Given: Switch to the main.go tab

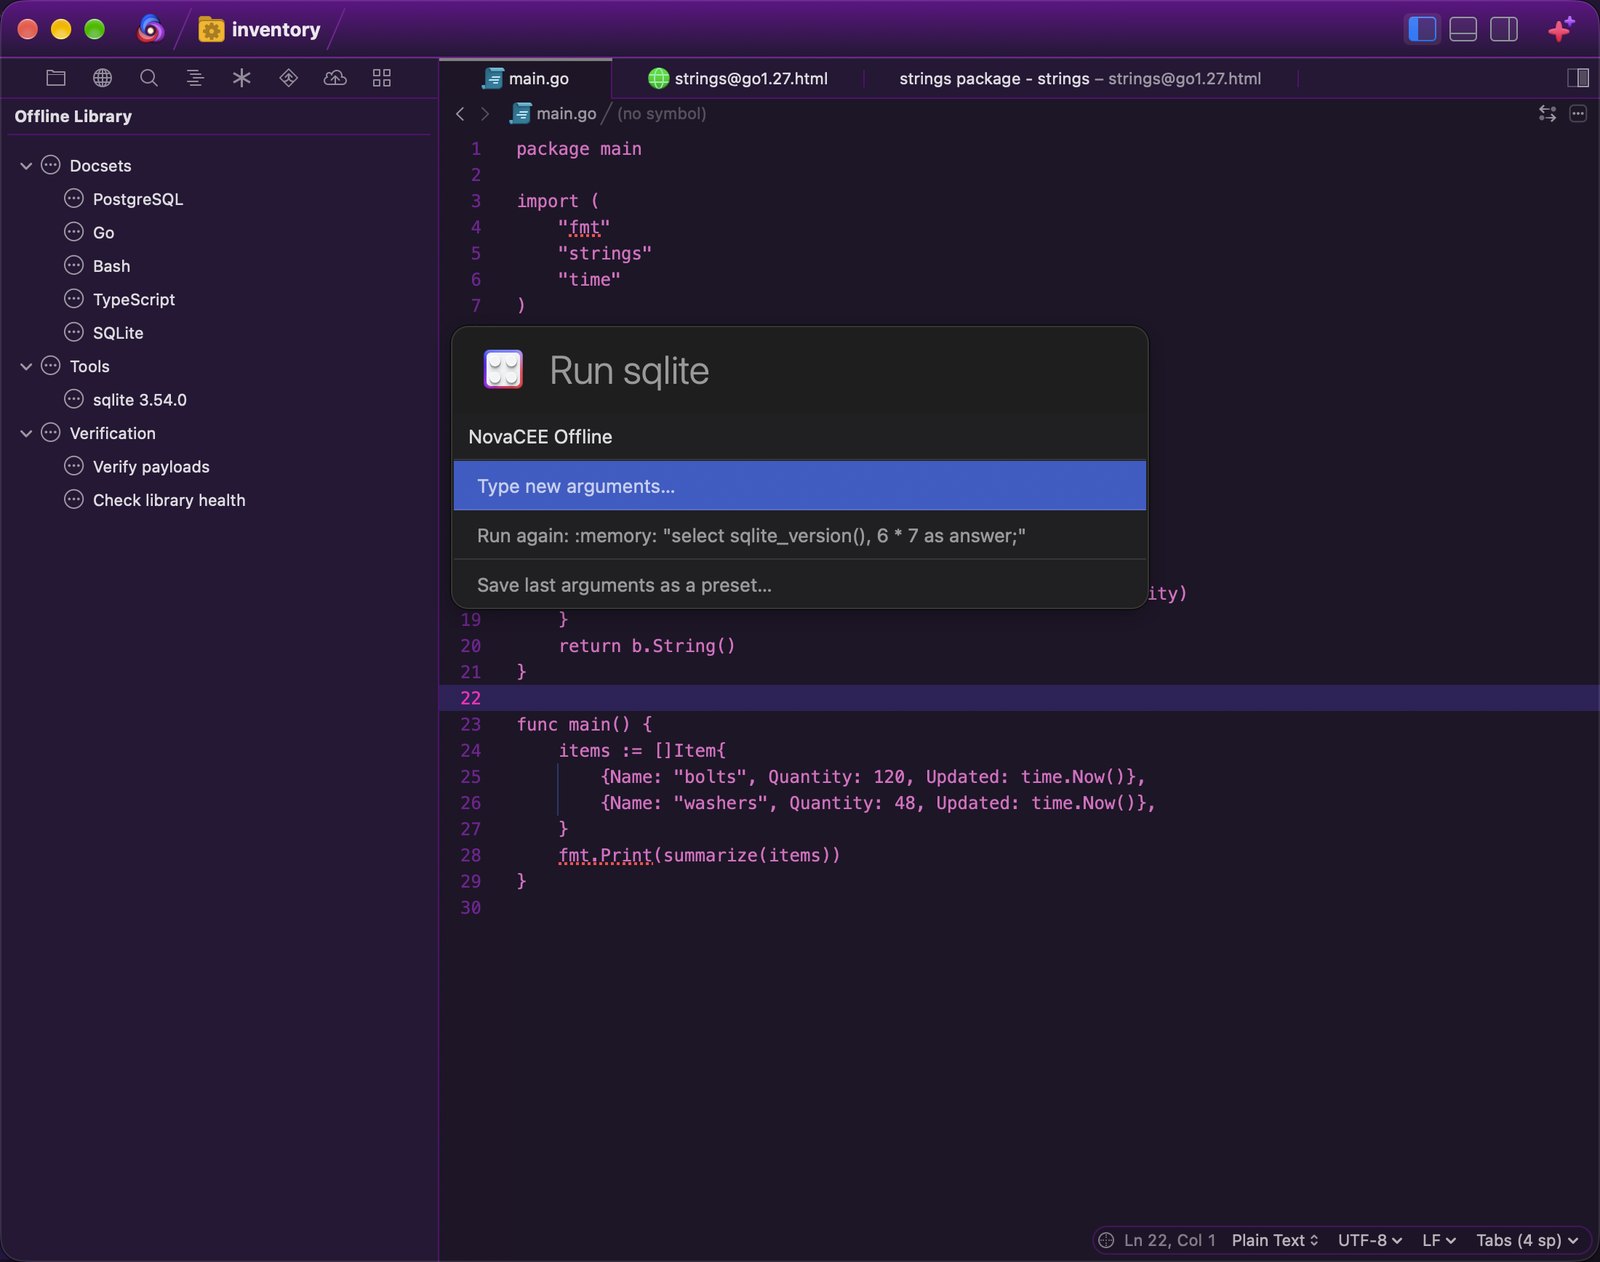Looking at the screenshot, I should pos(526,78).
